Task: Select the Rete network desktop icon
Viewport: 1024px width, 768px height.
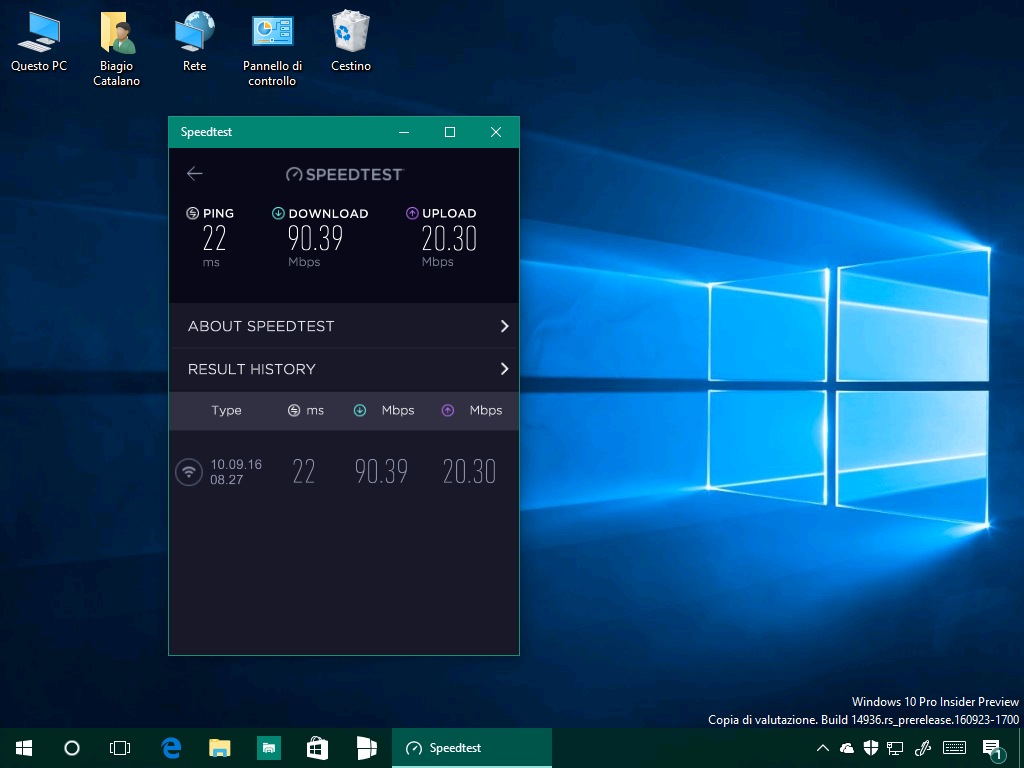Action: pyautogui.click(x=195, y=40)
